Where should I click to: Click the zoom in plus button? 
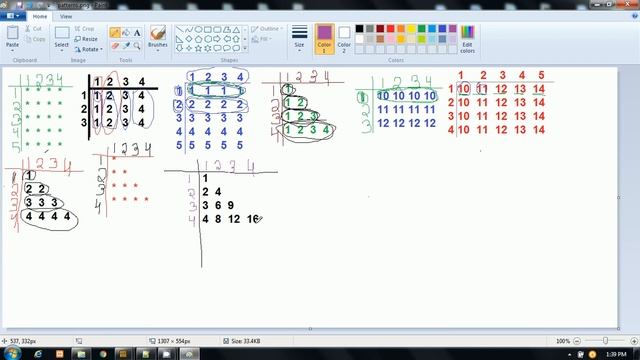point(634,341)
